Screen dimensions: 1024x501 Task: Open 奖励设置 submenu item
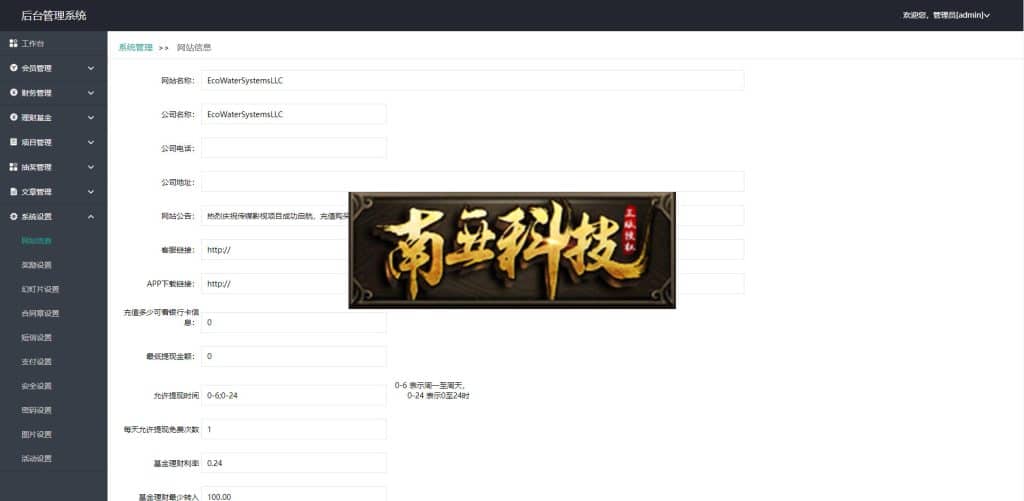point(37,265)
